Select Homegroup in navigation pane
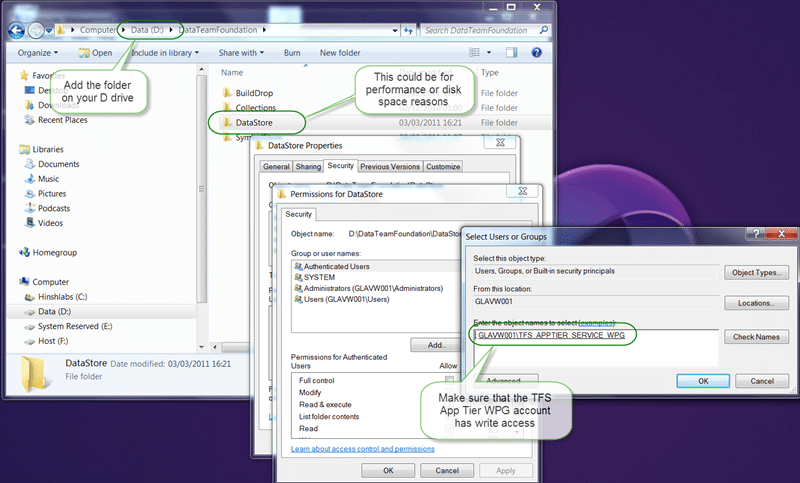 [55, 252]
